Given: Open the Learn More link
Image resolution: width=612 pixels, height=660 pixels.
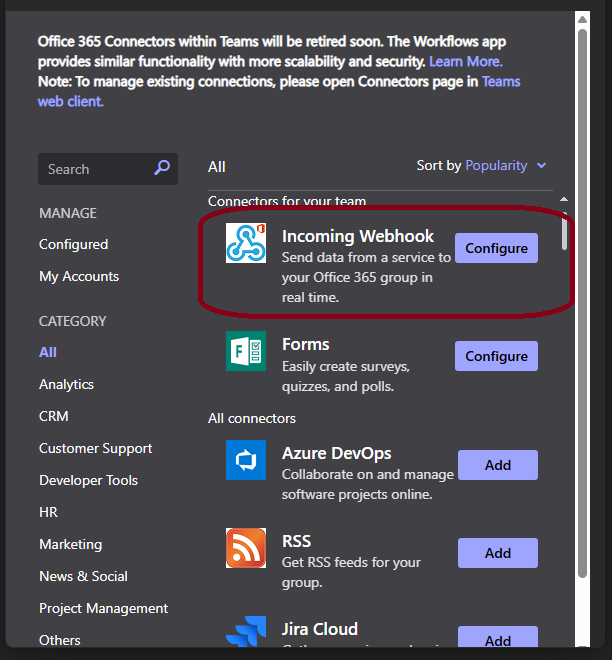Looking at the screenshot, I should pyautogui.click(x=466, y=62).
